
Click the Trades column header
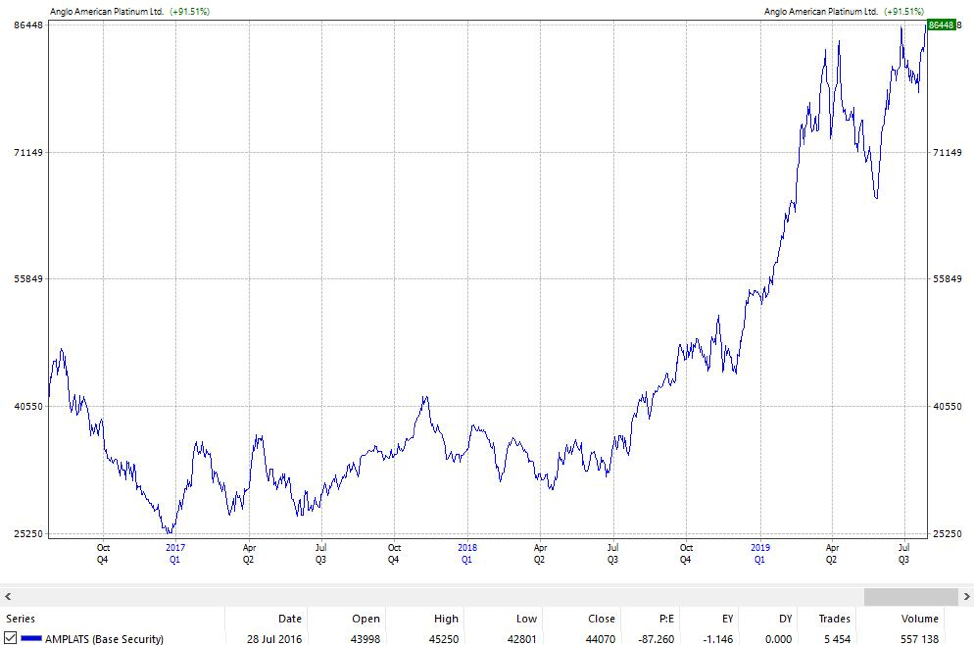coord(833,619)
